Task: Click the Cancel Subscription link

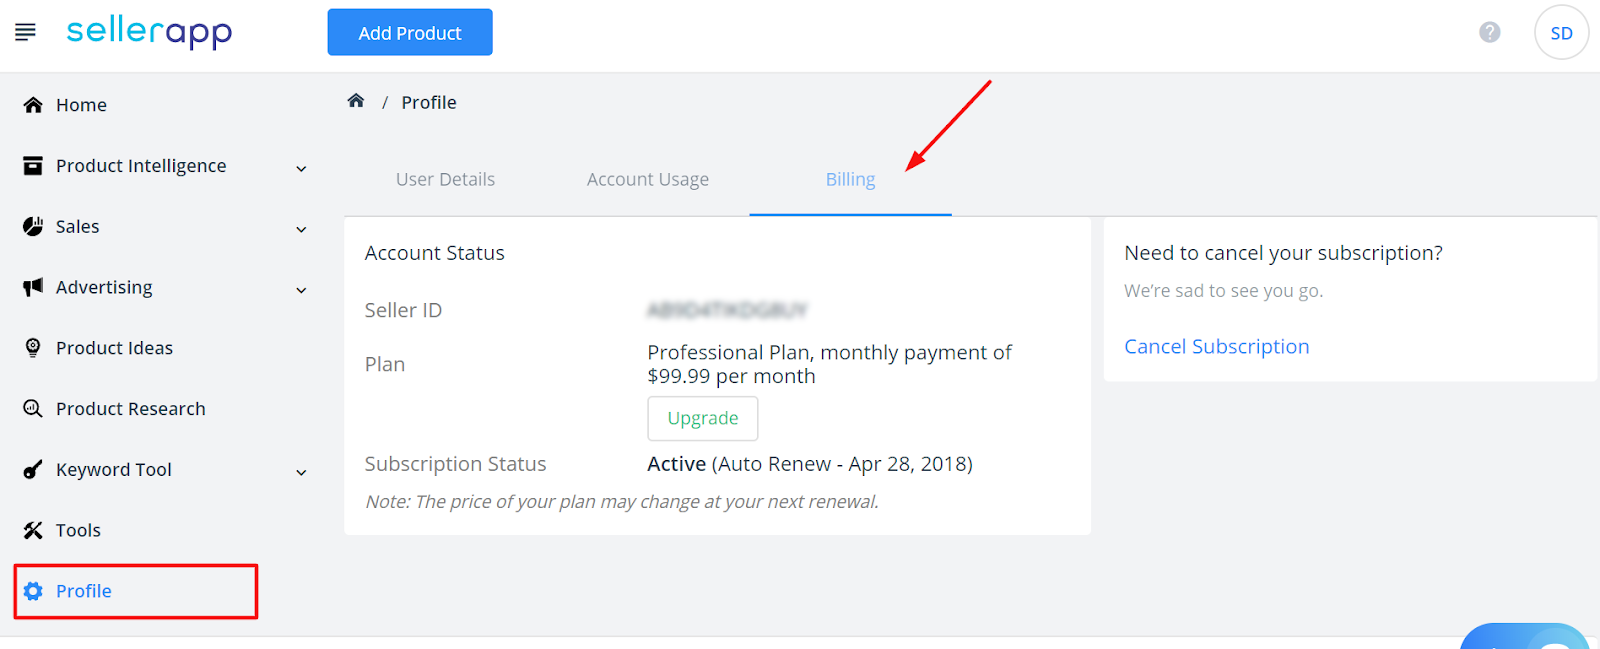Action: (1216, 347)
